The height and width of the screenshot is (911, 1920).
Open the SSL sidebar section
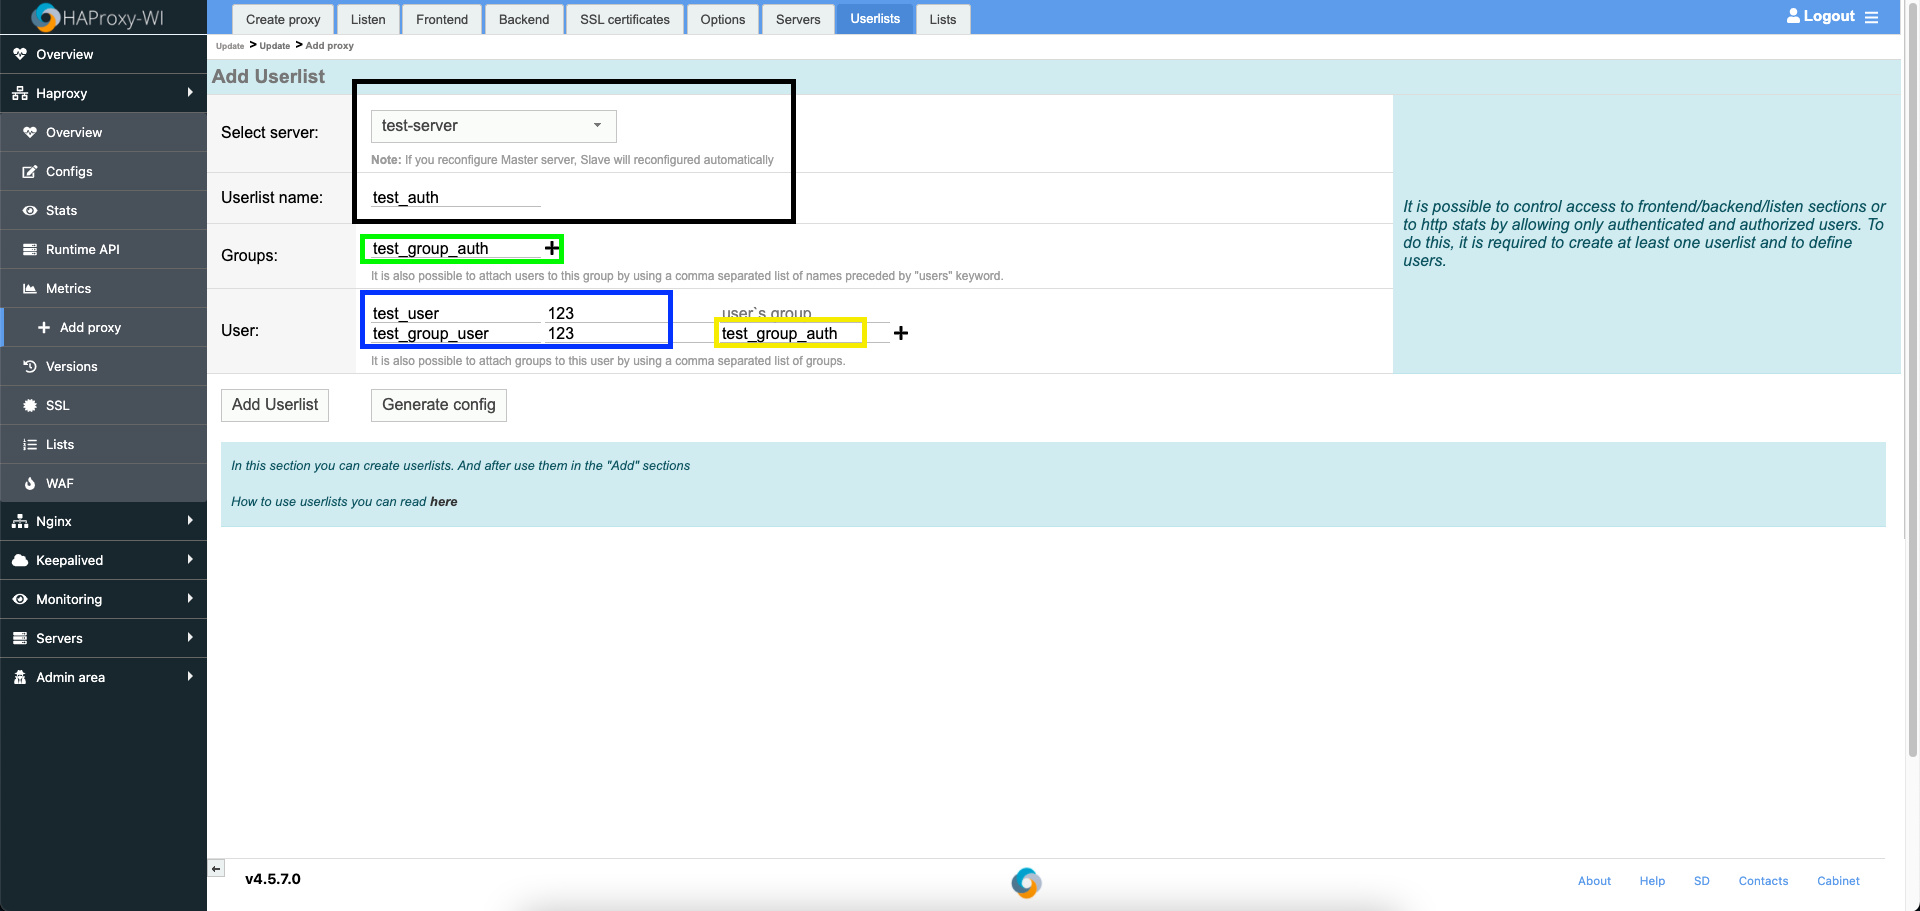[x=57, y=405]
